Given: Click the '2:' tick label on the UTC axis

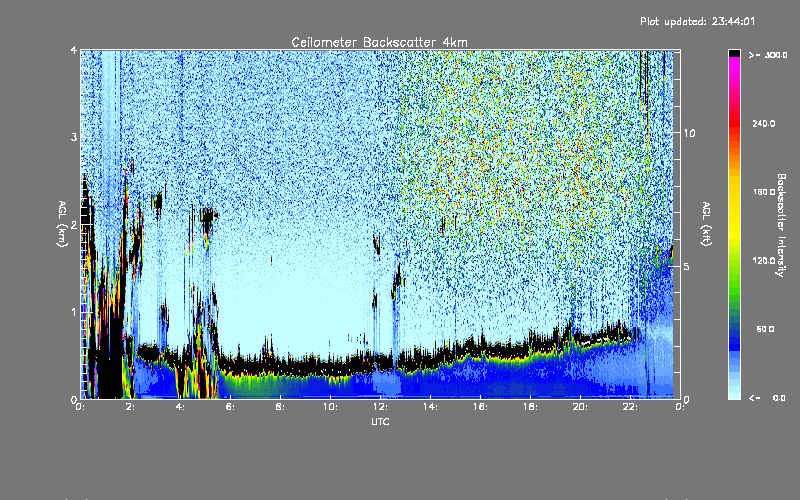Looking at the screenshot, I should [130, 407].
